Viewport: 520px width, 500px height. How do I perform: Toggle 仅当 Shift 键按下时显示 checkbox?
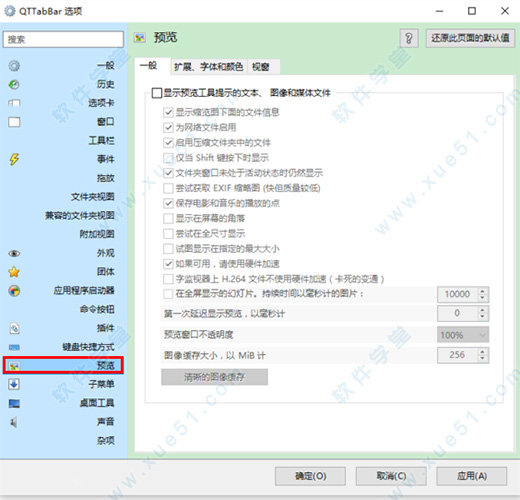pyautogui.click(x=168, y=158)
